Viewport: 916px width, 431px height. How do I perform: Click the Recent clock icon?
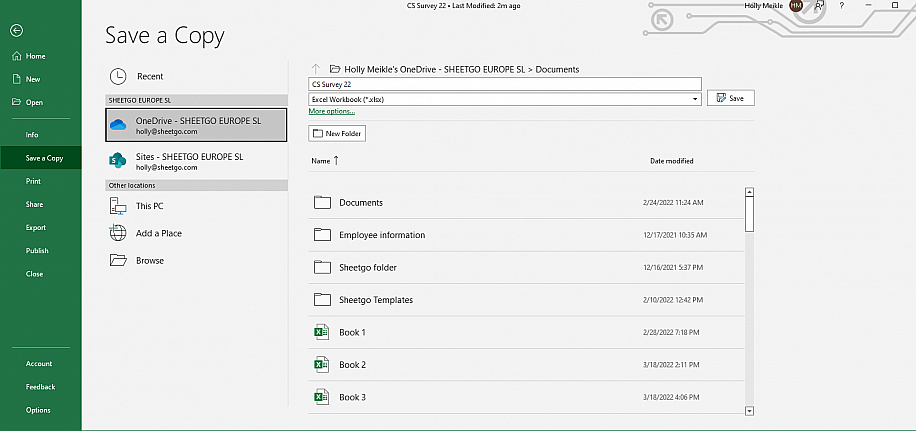118,77
